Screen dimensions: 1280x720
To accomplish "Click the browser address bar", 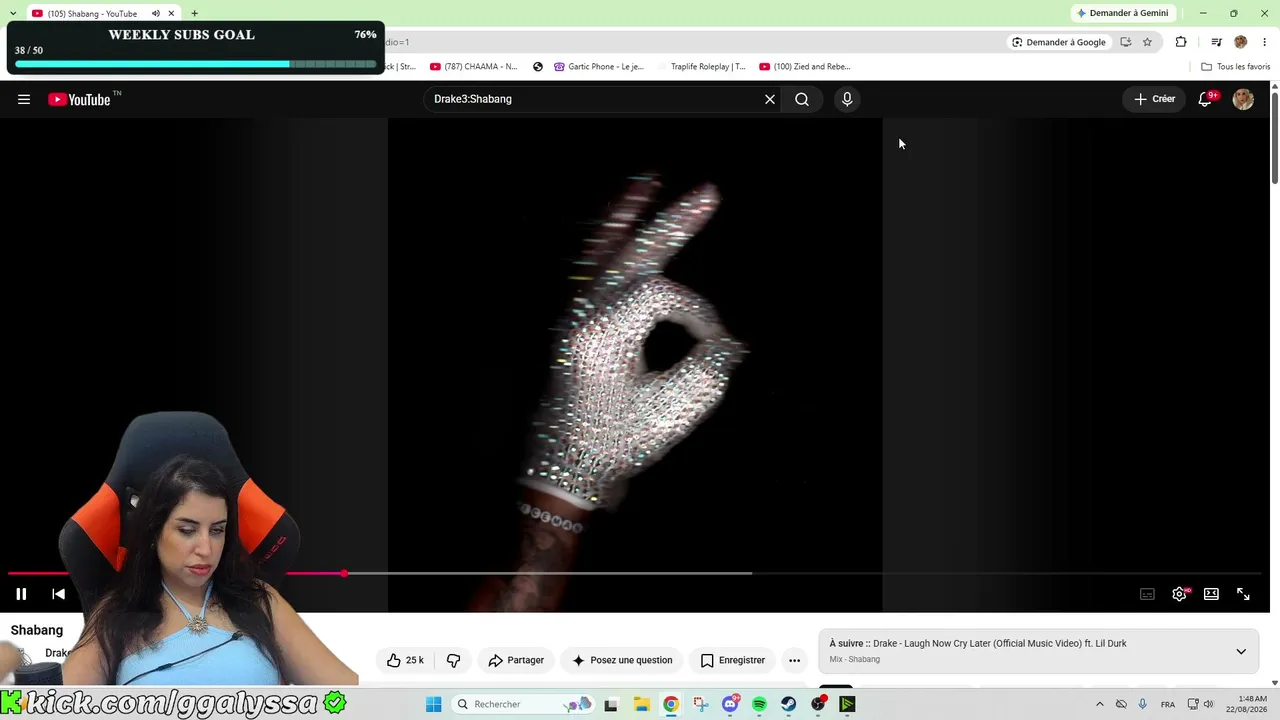I will pos(695,42).
